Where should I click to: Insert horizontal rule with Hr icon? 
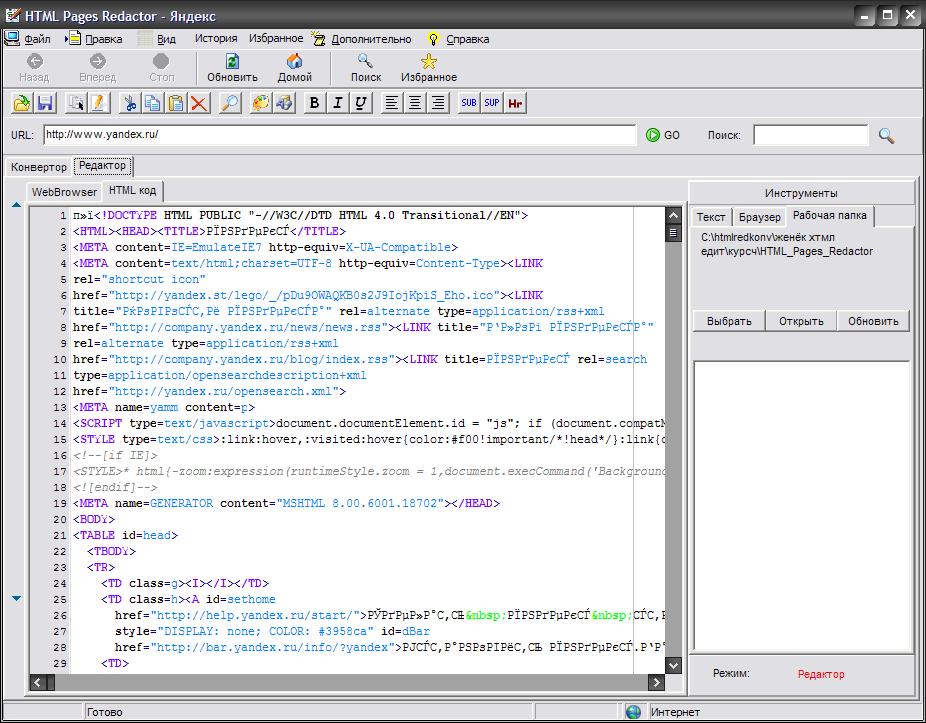tap(516, 103)
